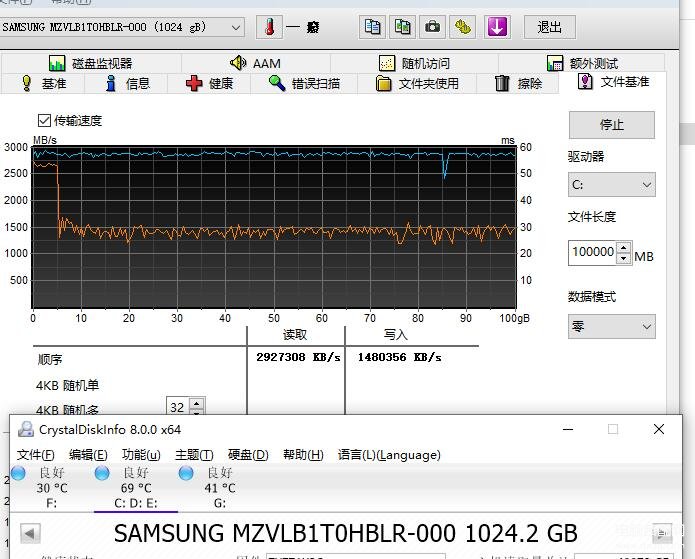Switch to the 随机访问 tab
This screenshot has width=695, height=559.
coord(414,63)
